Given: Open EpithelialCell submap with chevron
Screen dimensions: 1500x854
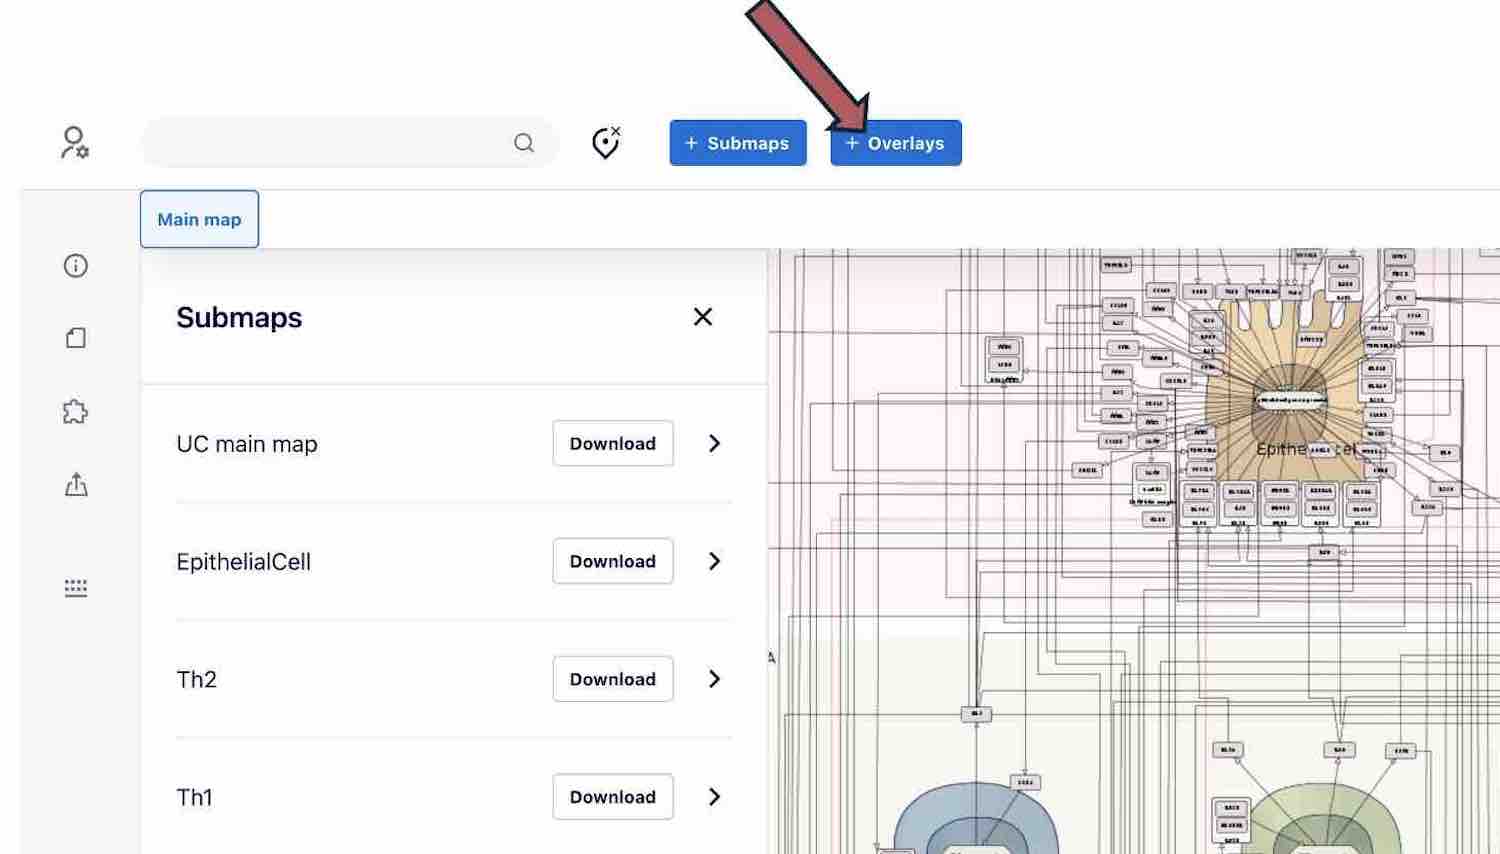Looking at the screenshot, I should point(714,561).
